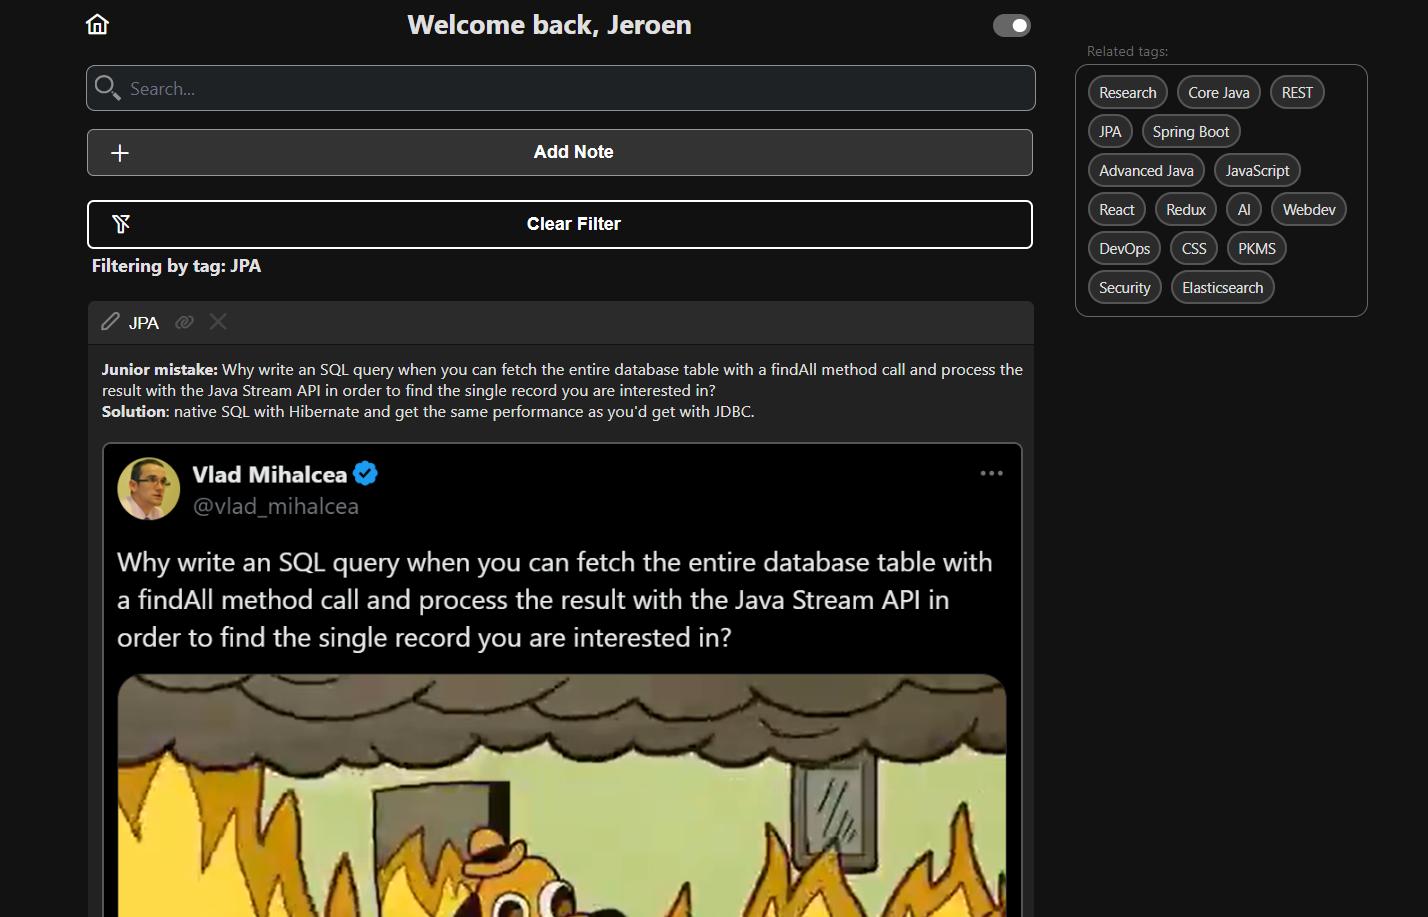
Task: Click Vlad Mihalcea's profile avatar
Action: pos(149,489)
